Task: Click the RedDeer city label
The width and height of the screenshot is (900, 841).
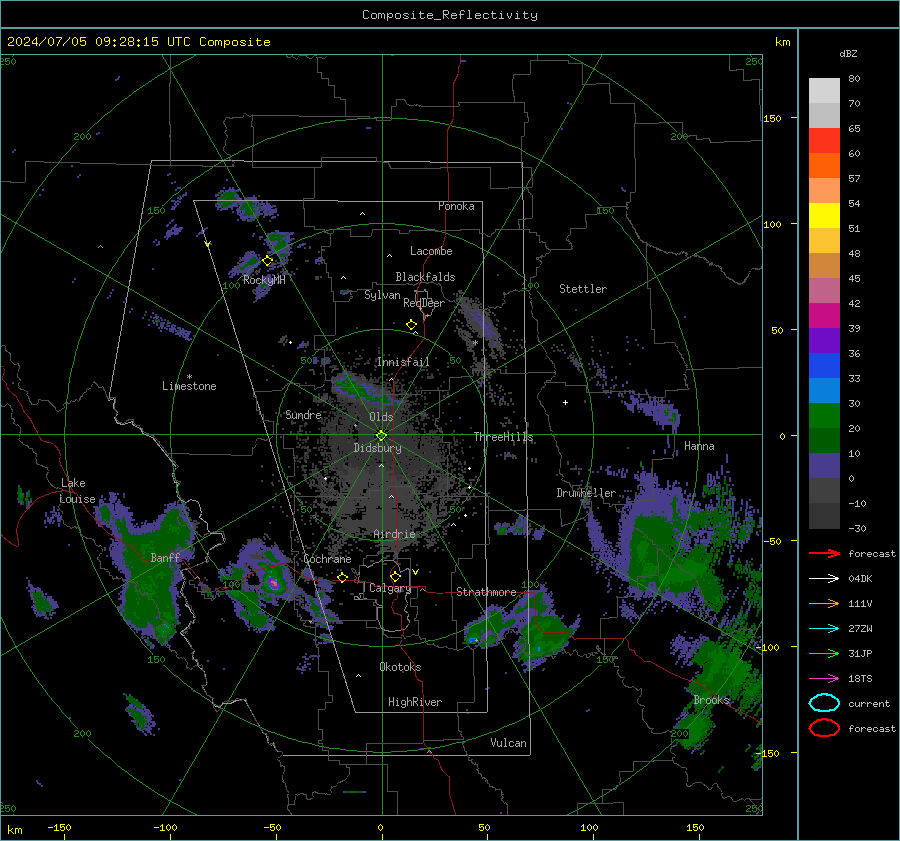Action: (x=424, y=303)
